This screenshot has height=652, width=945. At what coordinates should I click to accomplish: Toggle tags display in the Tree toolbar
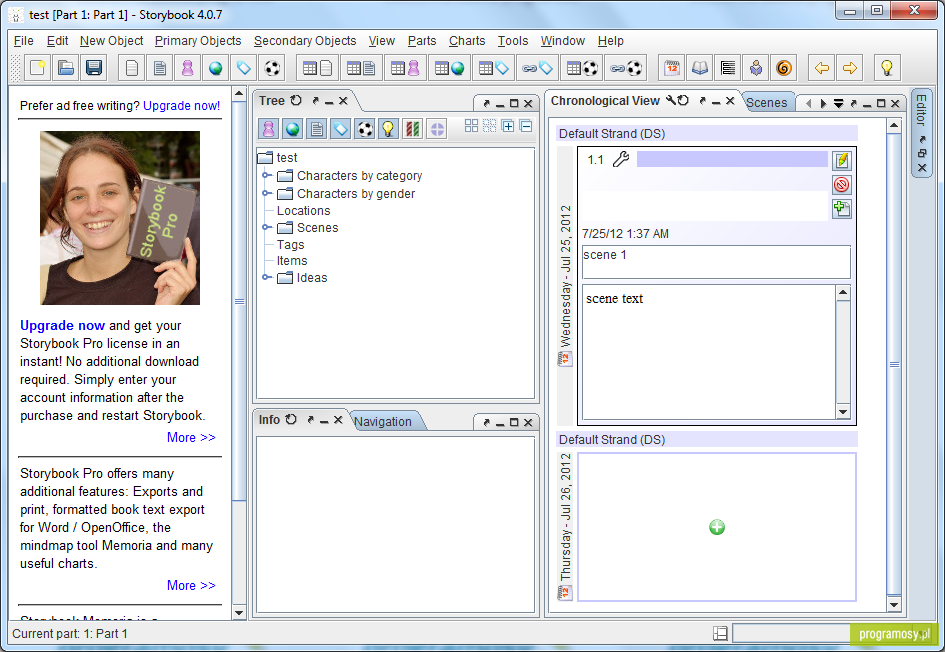coord(341,128)
